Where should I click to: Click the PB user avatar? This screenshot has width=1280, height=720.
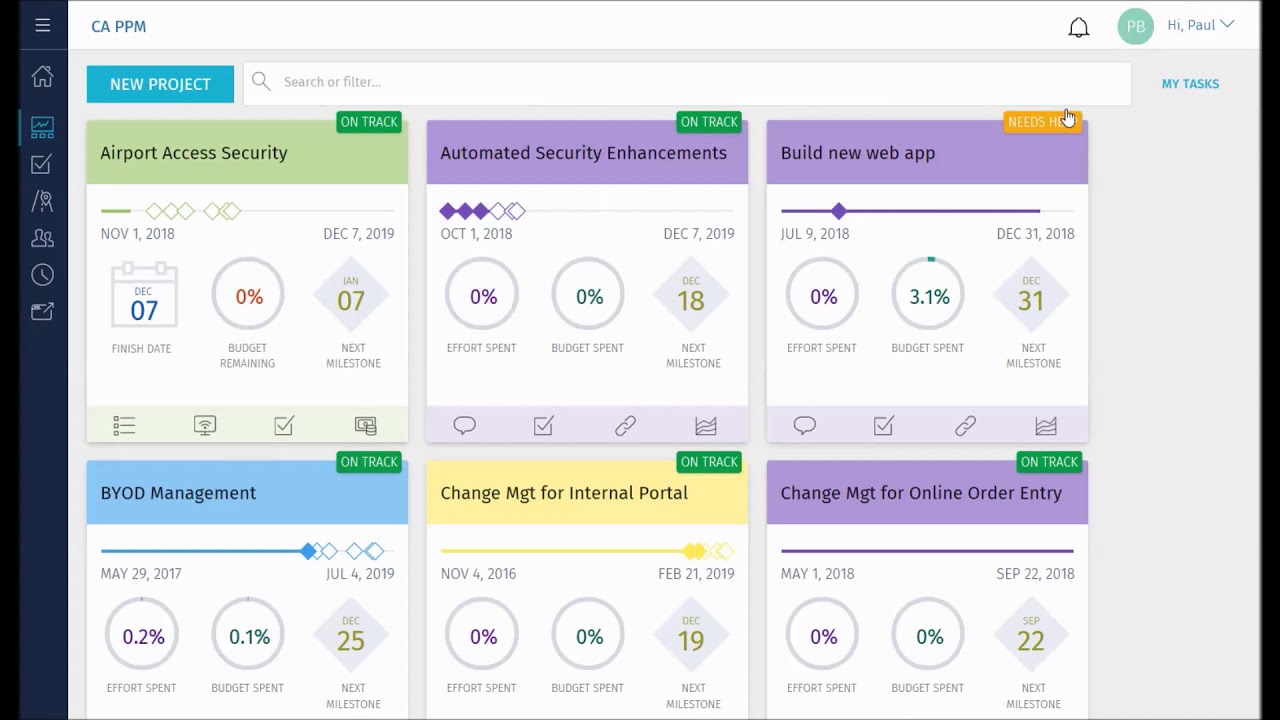(x=1135, y=26)
